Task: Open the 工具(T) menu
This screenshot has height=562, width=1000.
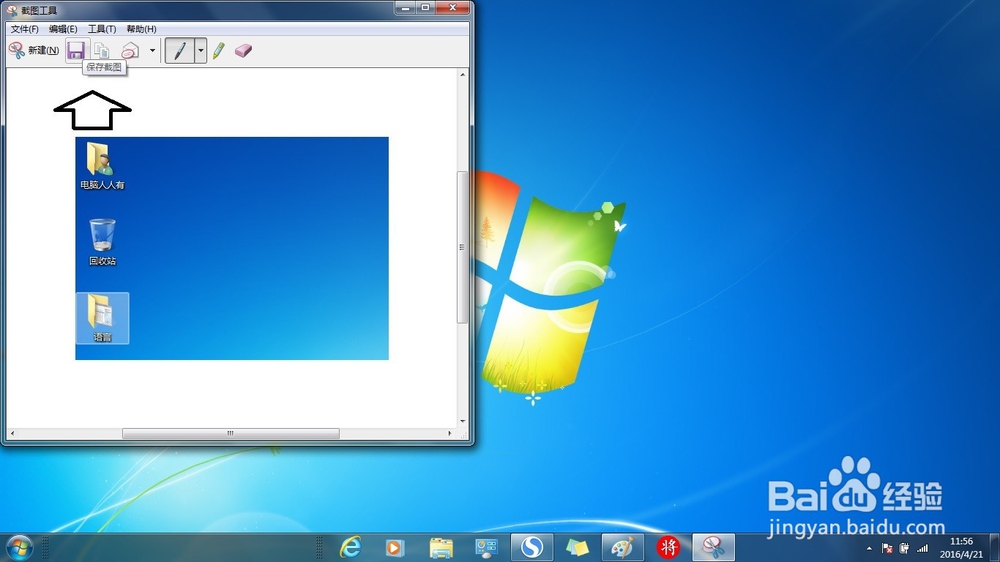Action: pyautogui.click(x=102, y=29)
